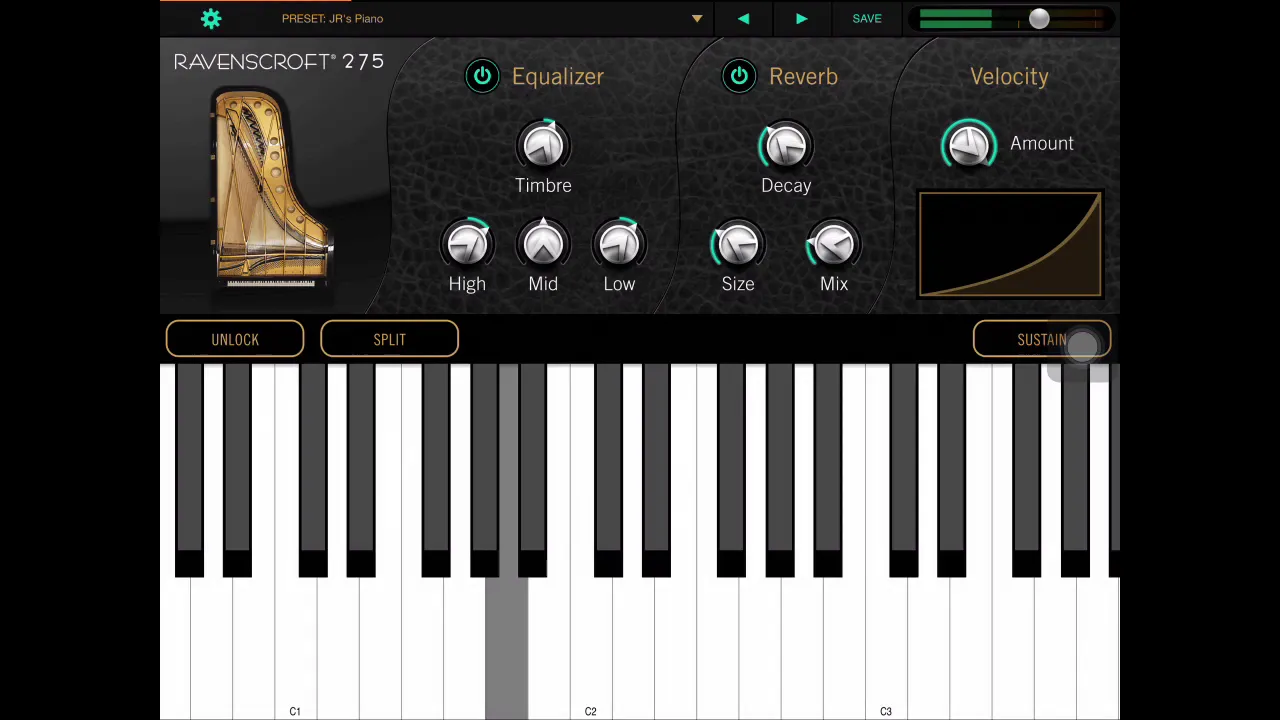Adjust the master volume slider knob
The width and height of the screenshot is (1280, 720).
point(1039,18)
